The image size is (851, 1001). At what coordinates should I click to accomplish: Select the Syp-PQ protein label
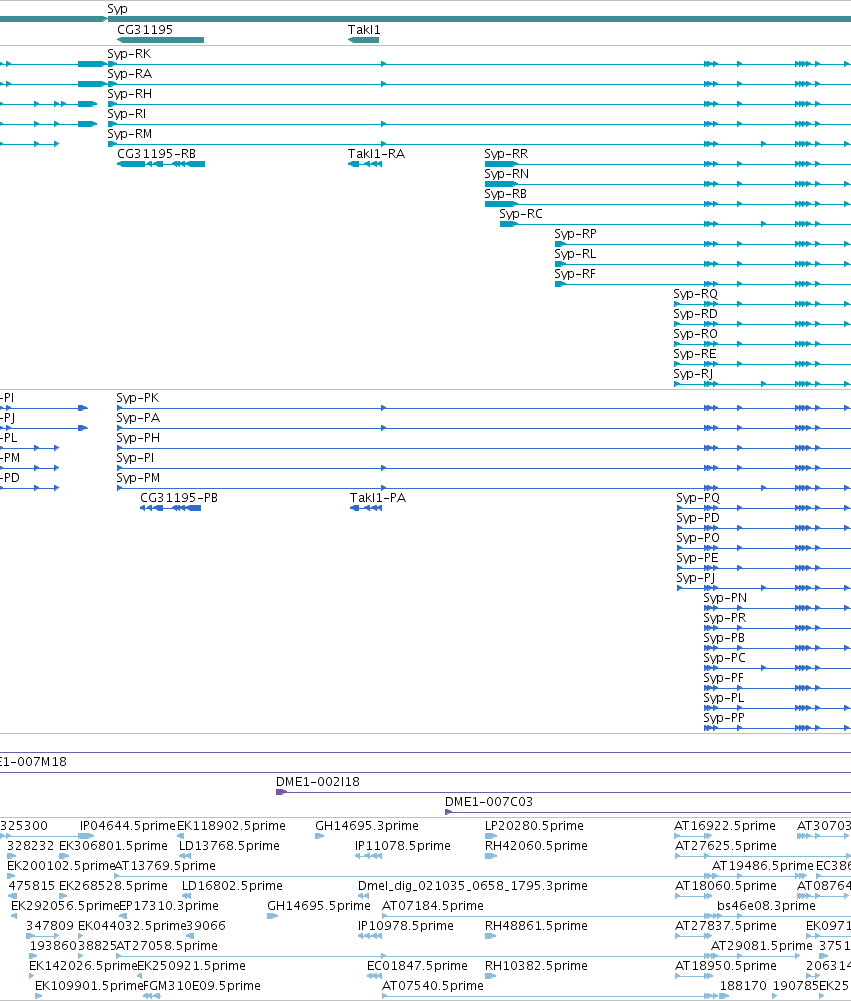(698, 498)
